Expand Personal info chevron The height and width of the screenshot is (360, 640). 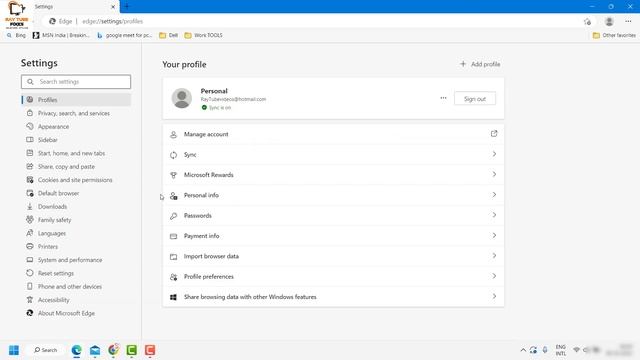tap(494, 195)
